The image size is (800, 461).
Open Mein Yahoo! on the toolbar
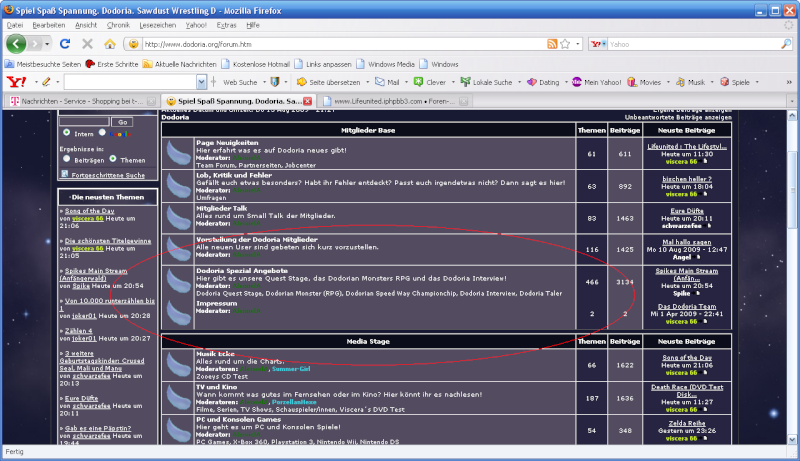click(596, 82)
